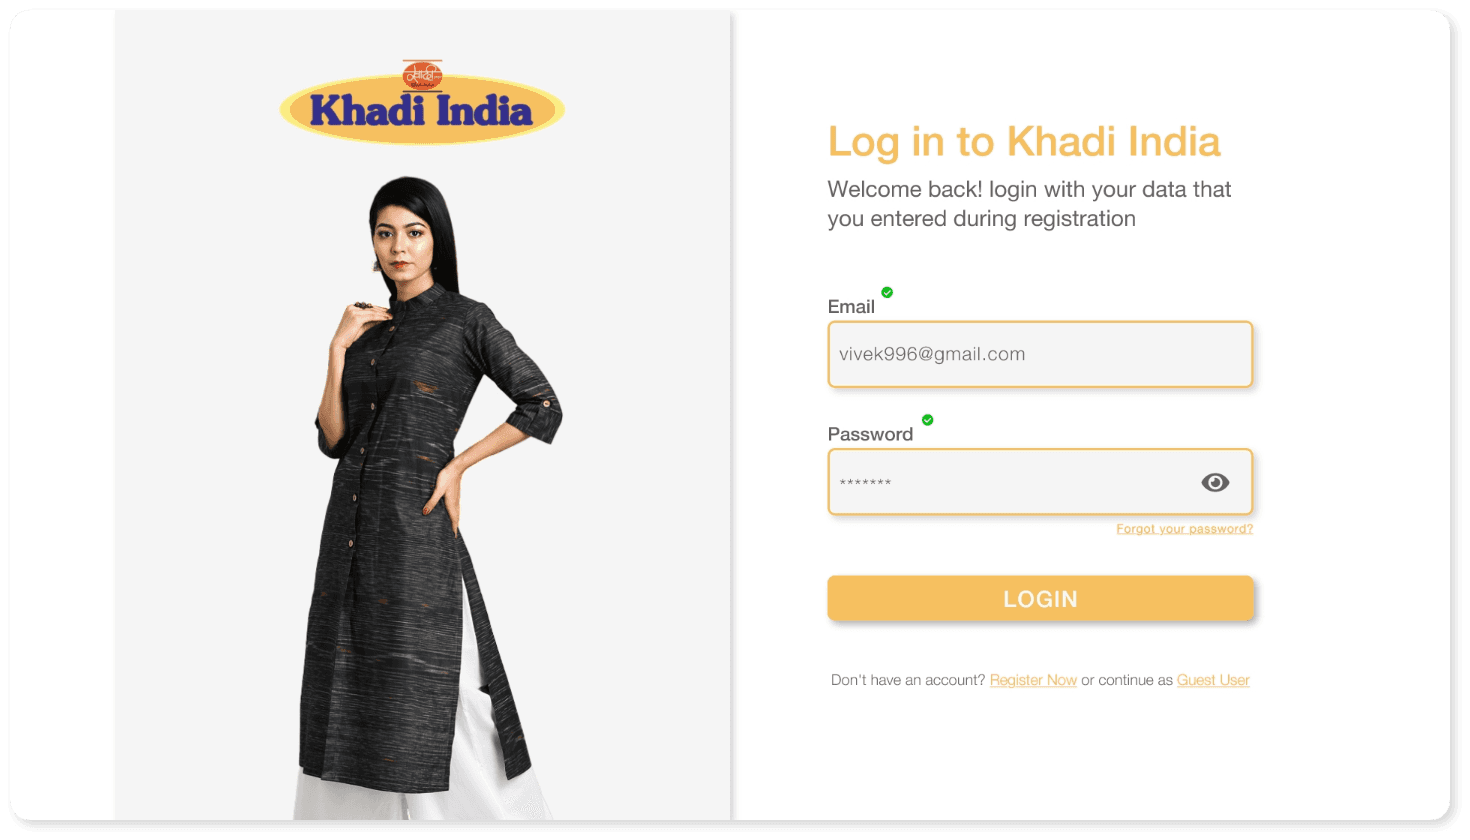Open the Forgot your password link
Screen dimensions: 1470x840
(1184, 529)
